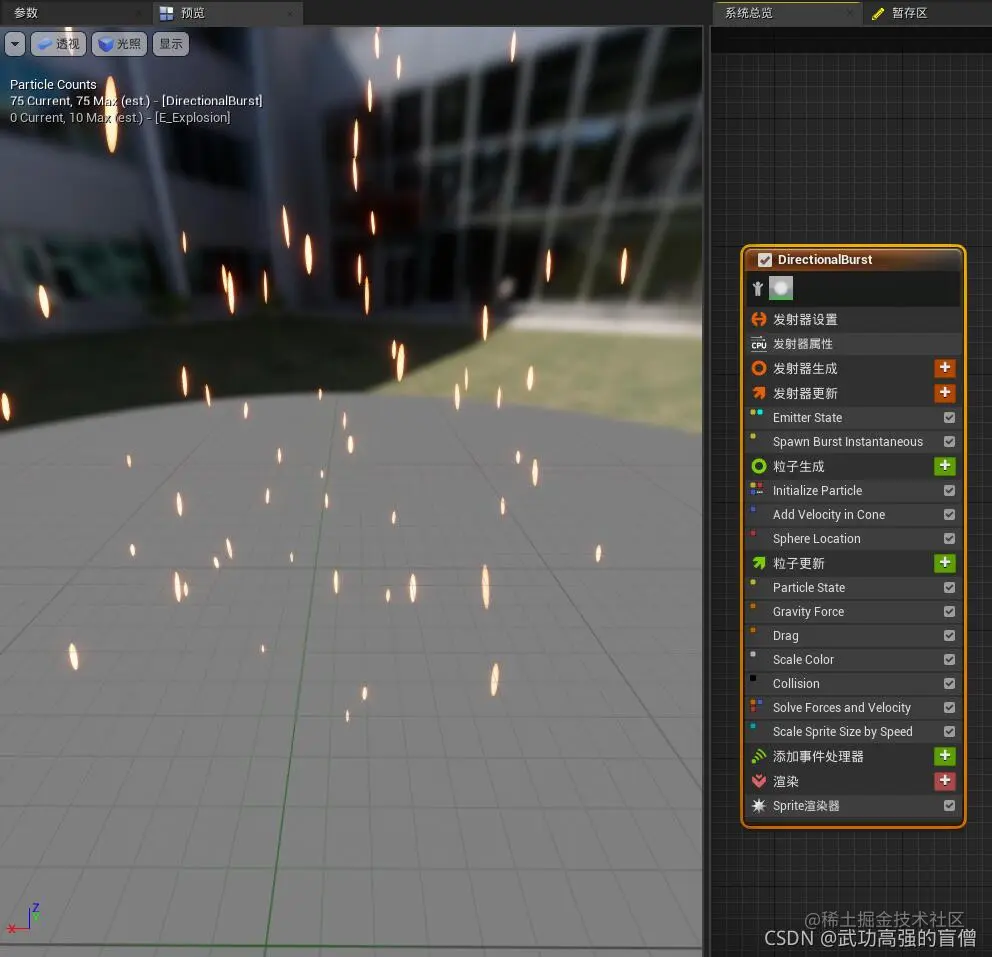Select the Gravity Force module
The image size is (992, 957).
point(852,612)
